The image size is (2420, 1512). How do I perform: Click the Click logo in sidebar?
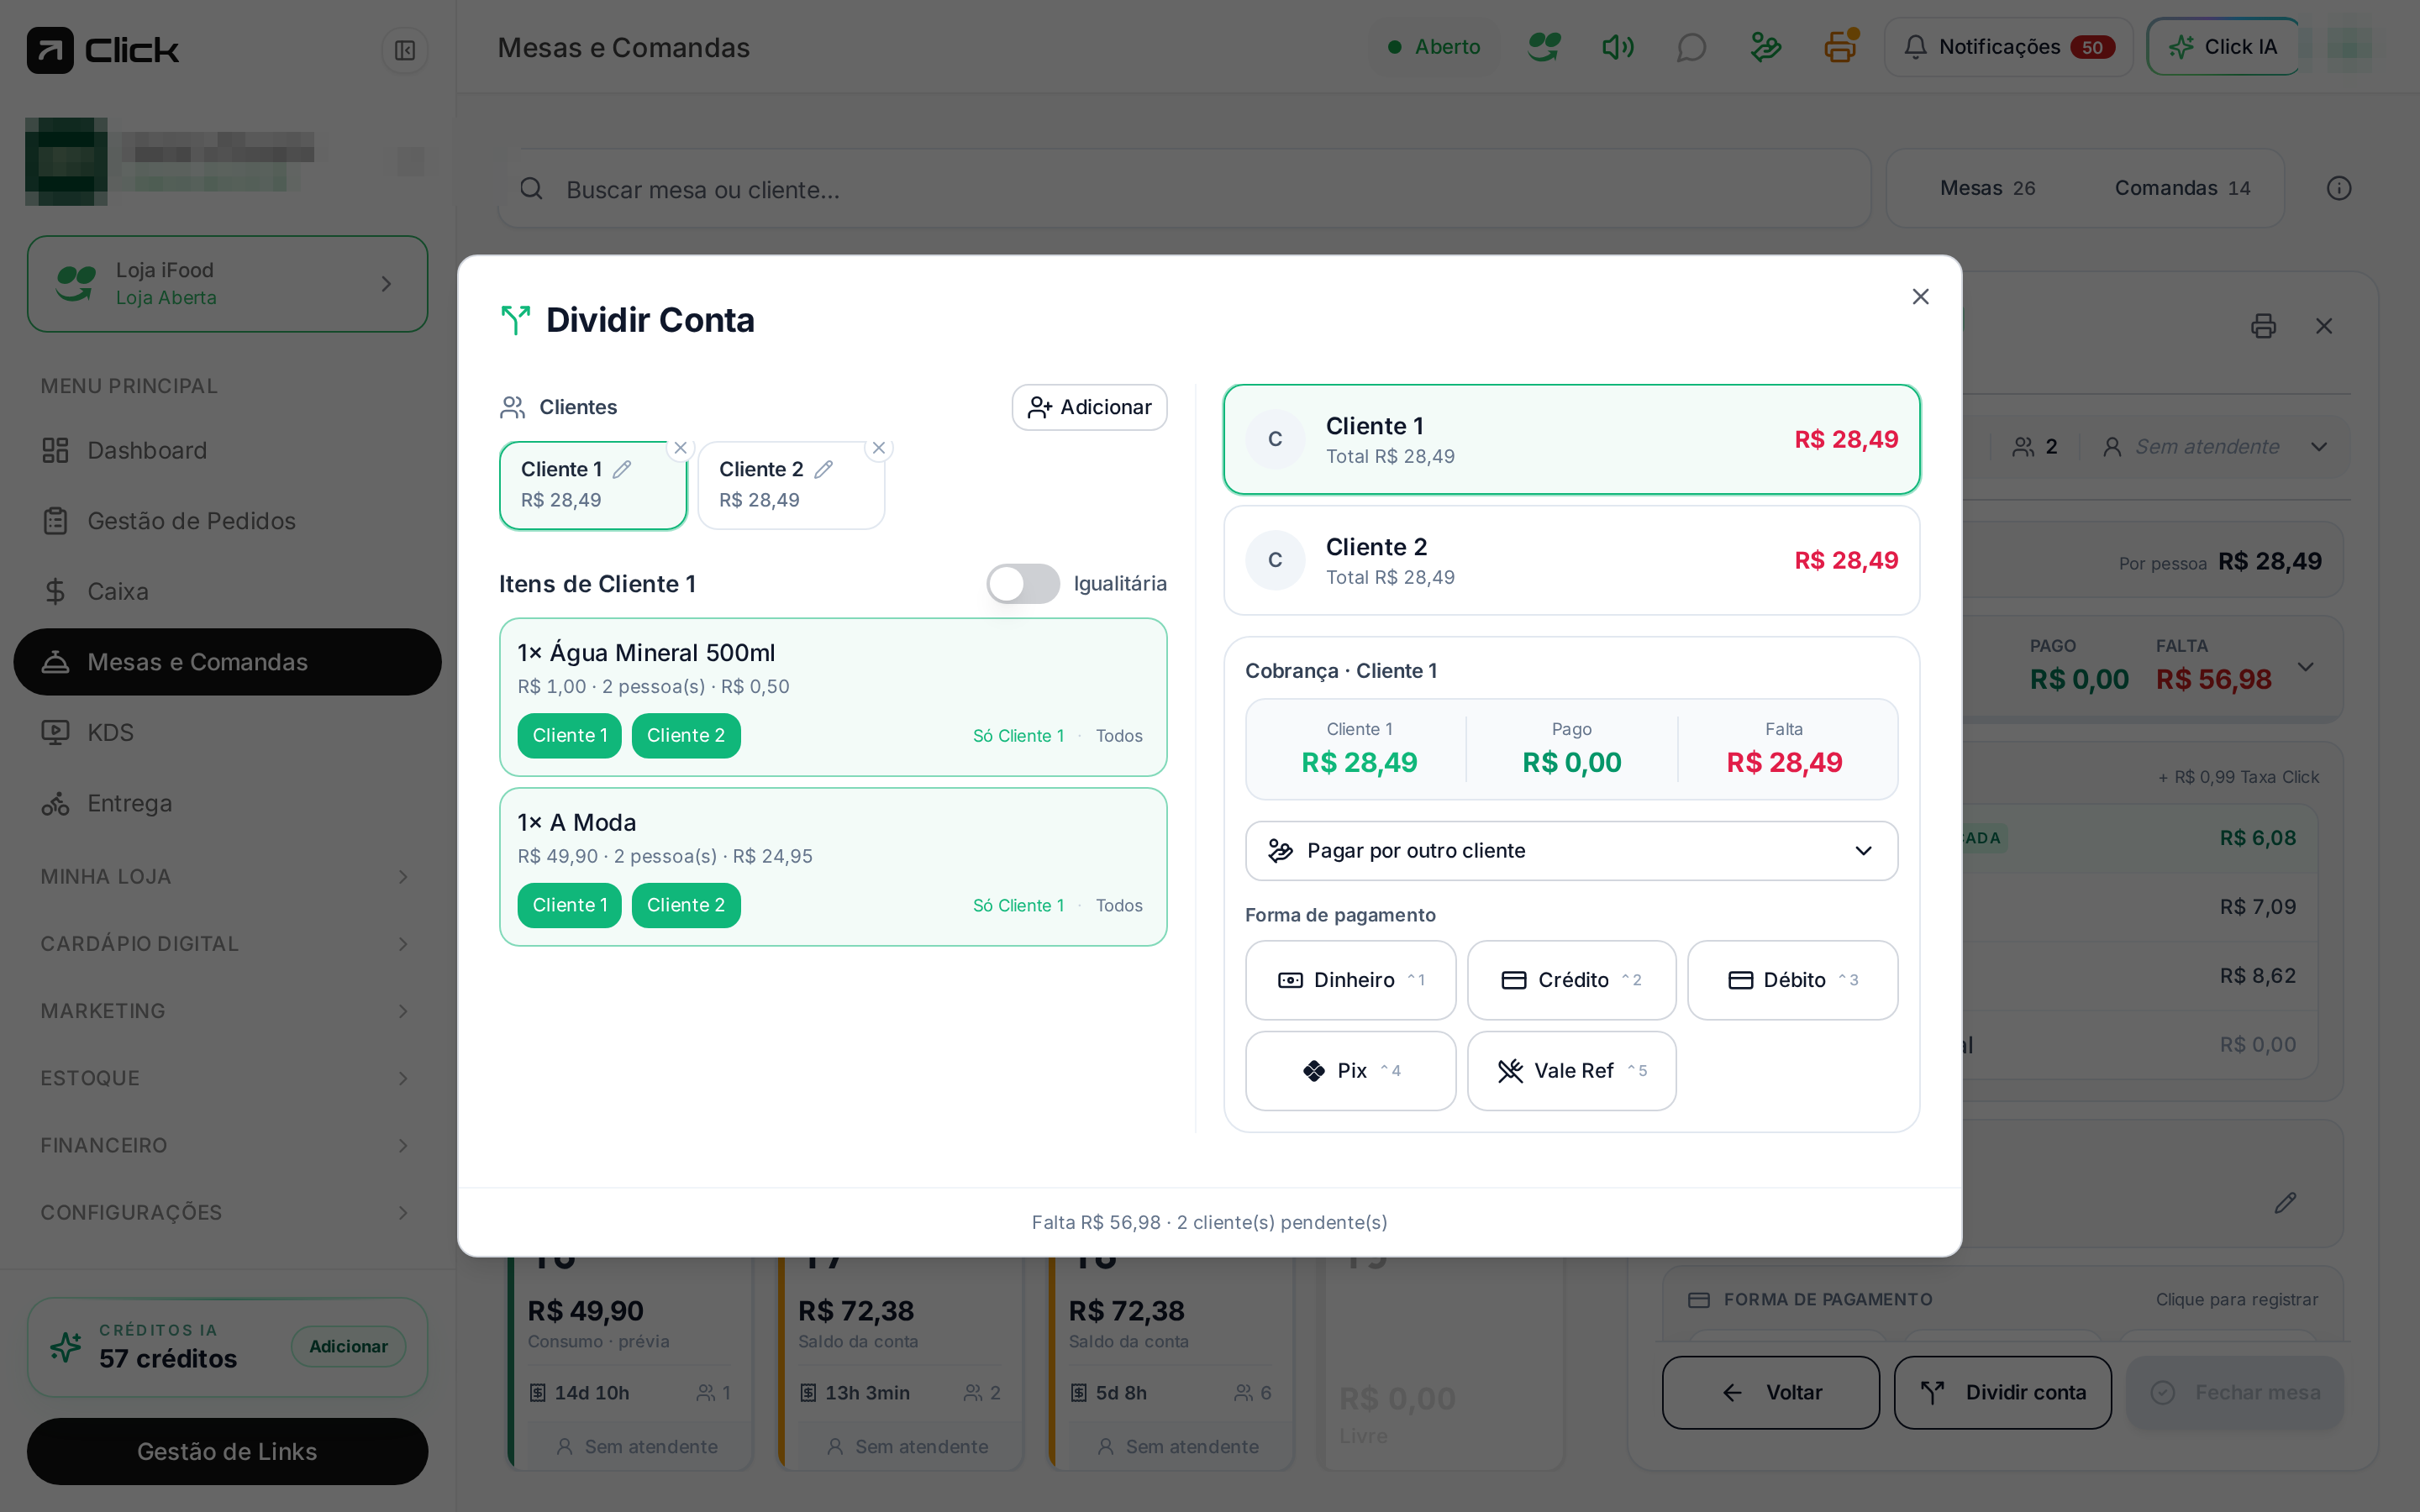tap(103, 50)
